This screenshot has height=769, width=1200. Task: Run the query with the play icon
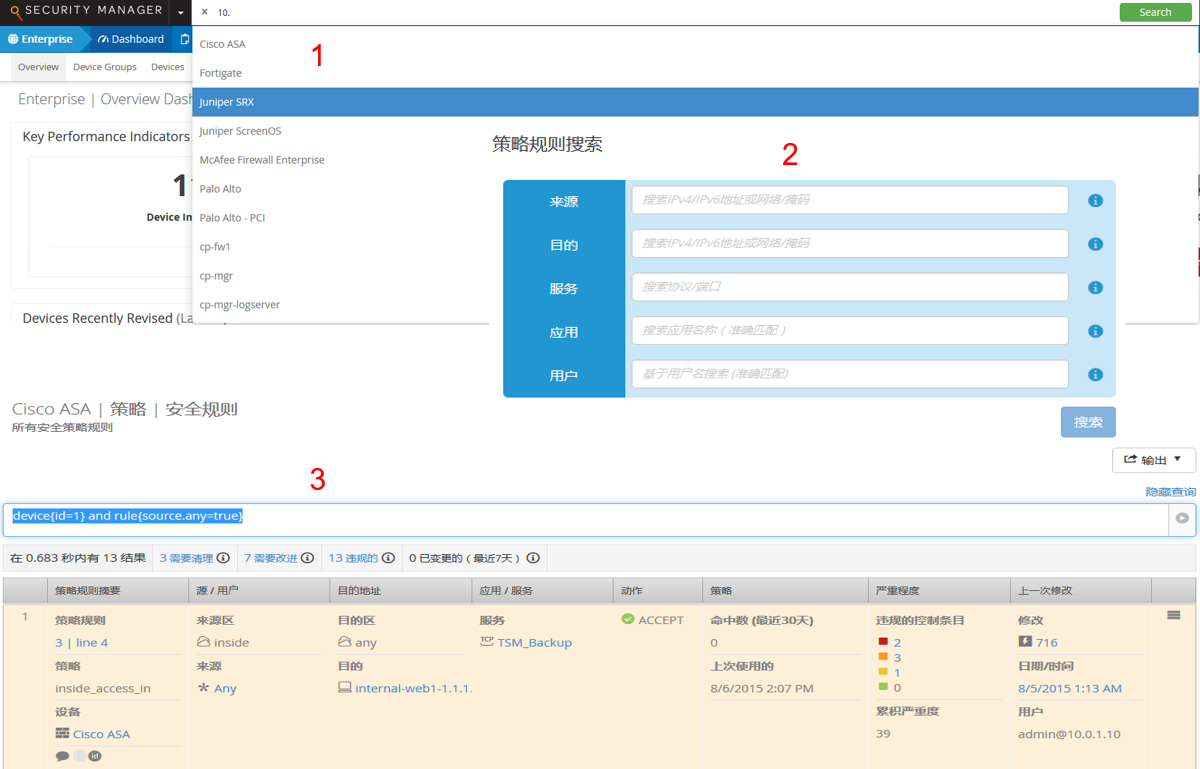coord(1182,519)
